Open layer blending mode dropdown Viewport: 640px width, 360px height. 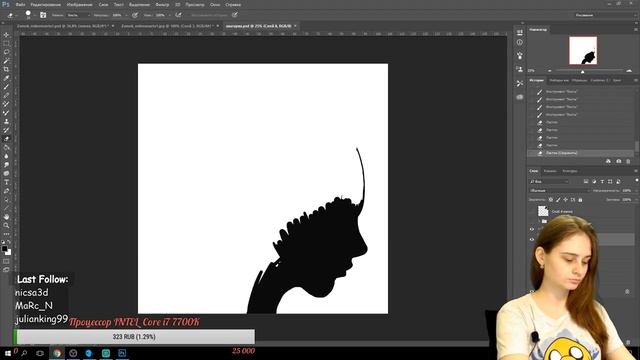point(559,191)
